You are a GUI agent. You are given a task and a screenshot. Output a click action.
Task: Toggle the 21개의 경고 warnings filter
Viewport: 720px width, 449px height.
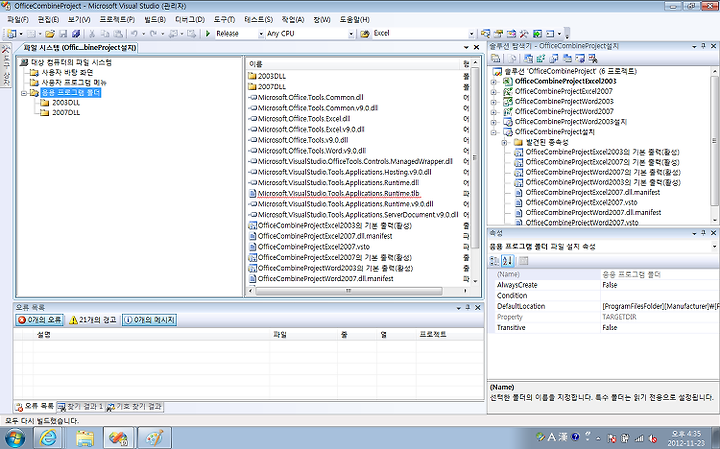[x=93, y=320]
